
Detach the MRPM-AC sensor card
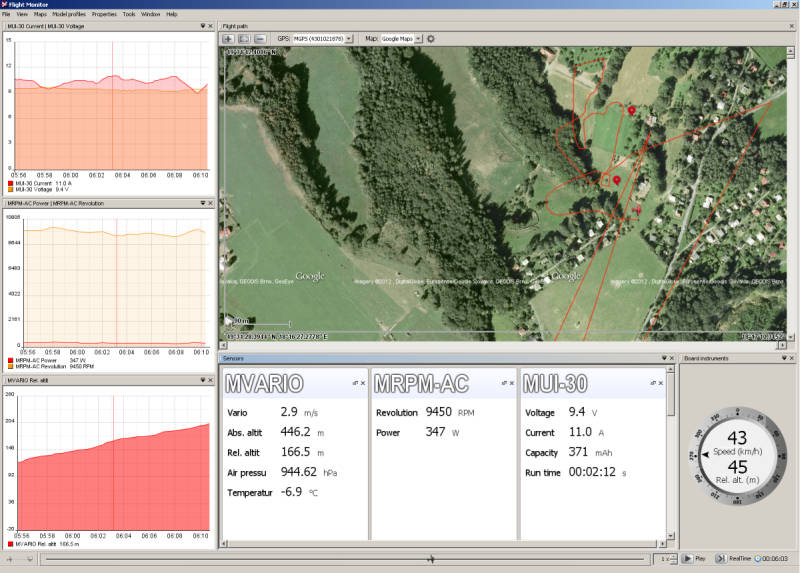(504, 383)
